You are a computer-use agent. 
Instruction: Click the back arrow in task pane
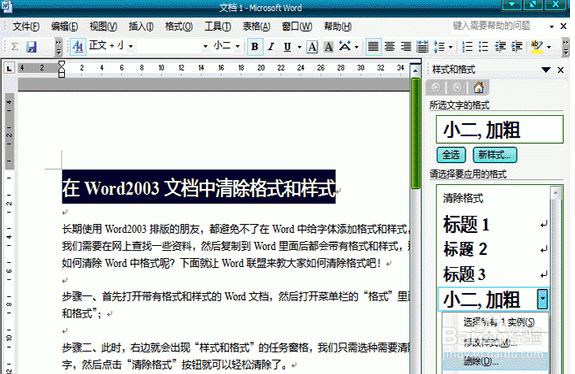(436, 88)
